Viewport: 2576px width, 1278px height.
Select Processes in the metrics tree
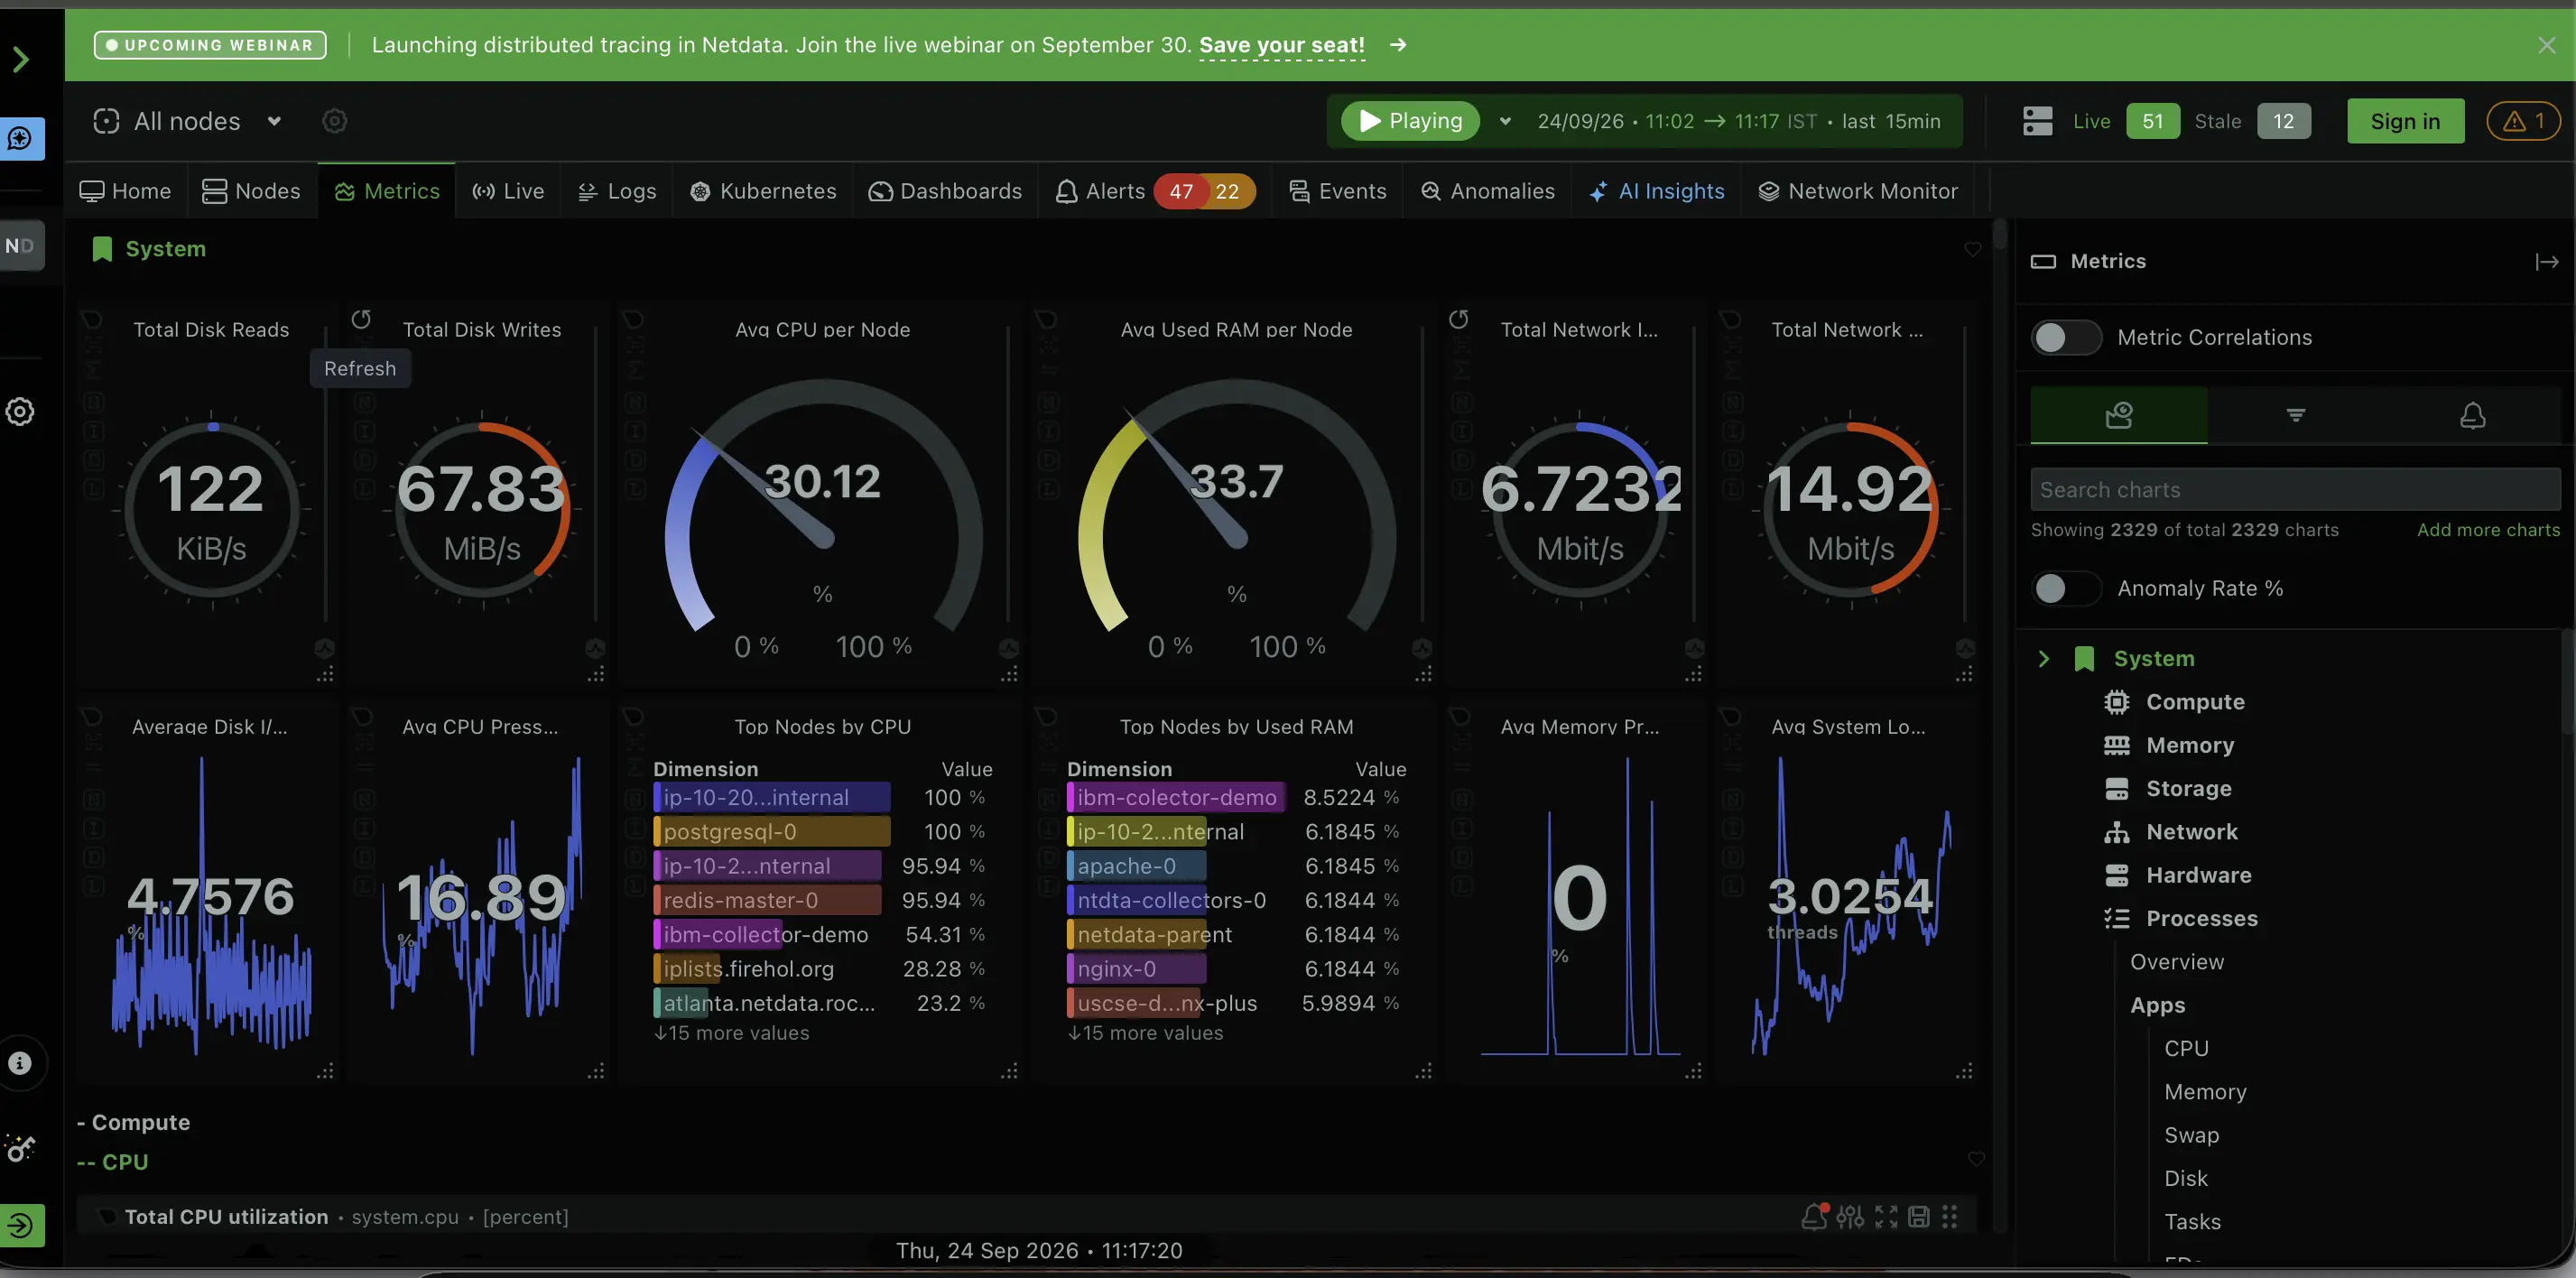pos(2201,919)
